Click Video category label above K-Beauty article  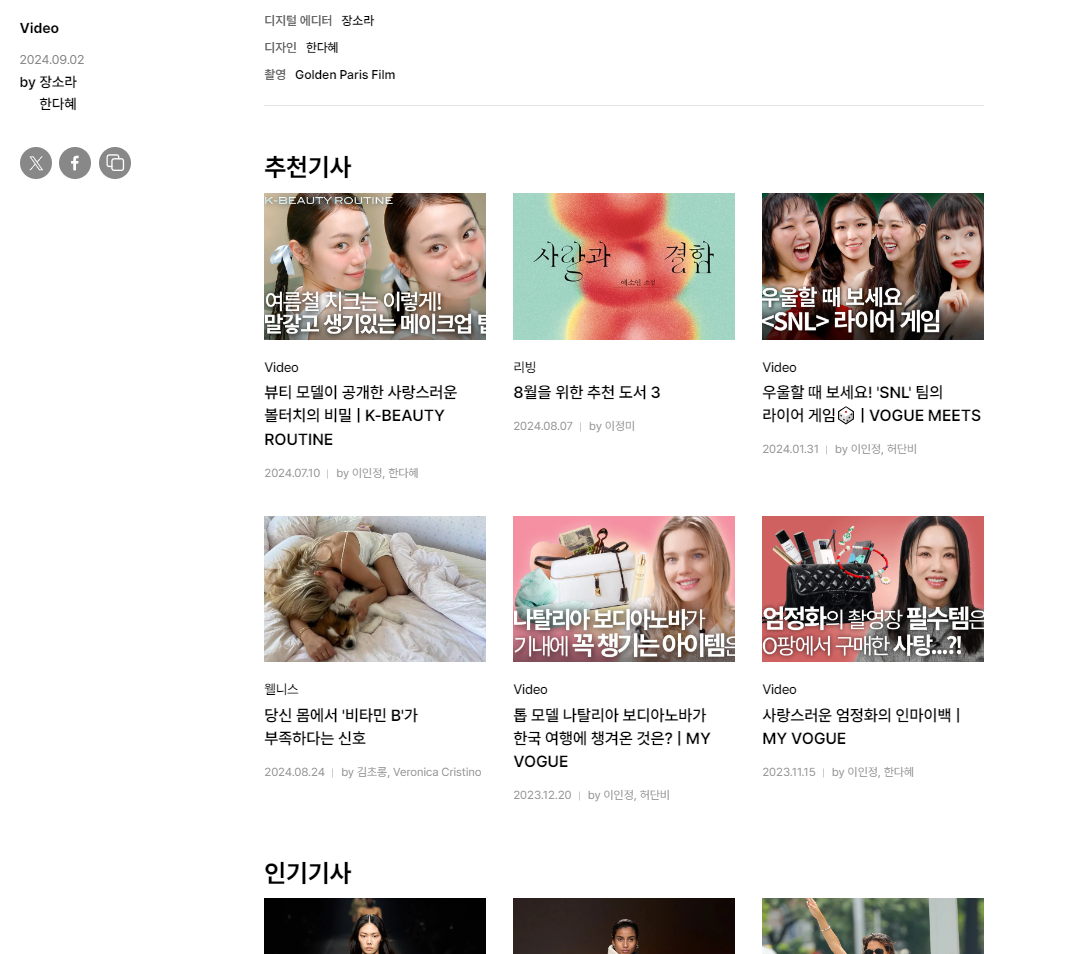[x=281, y=368]
